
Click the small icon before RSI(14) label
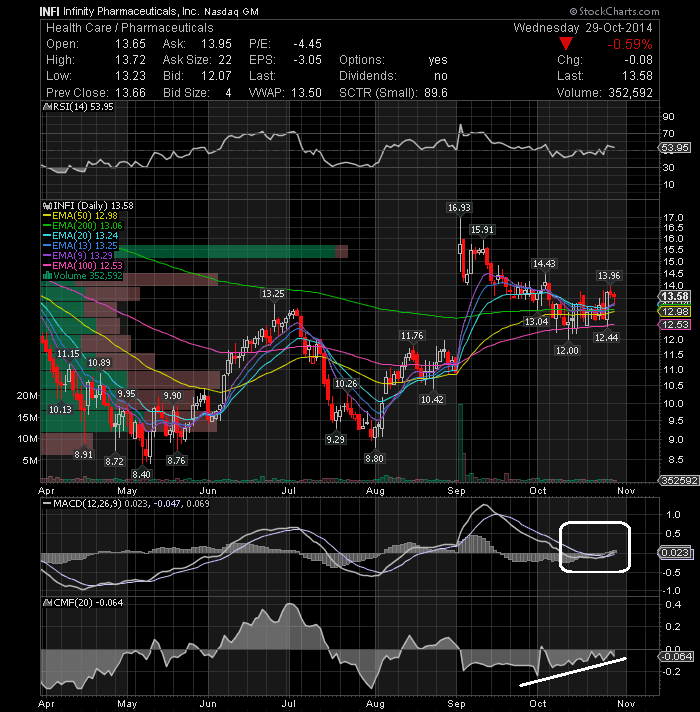tap(47, 107)
